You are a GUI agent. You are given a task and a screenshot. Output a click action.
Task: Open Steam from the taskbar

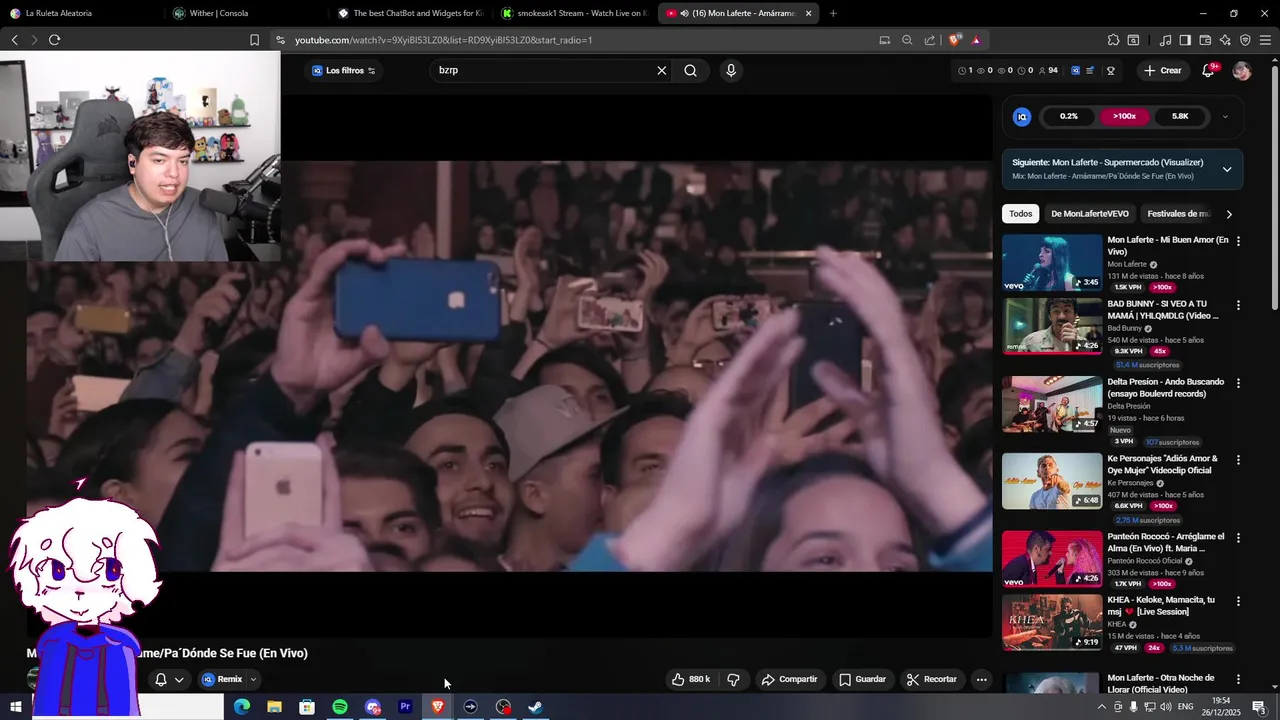(x=535, y=707)
